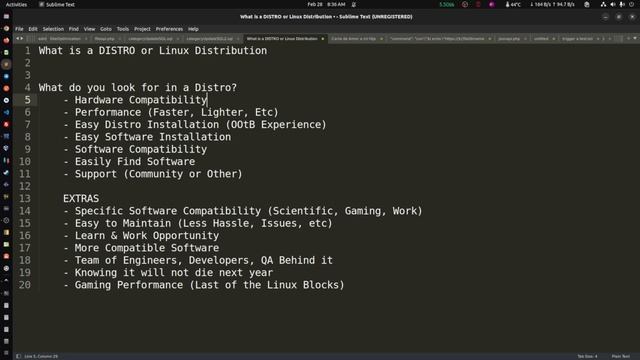Open the Tools menu

point(122,29)
